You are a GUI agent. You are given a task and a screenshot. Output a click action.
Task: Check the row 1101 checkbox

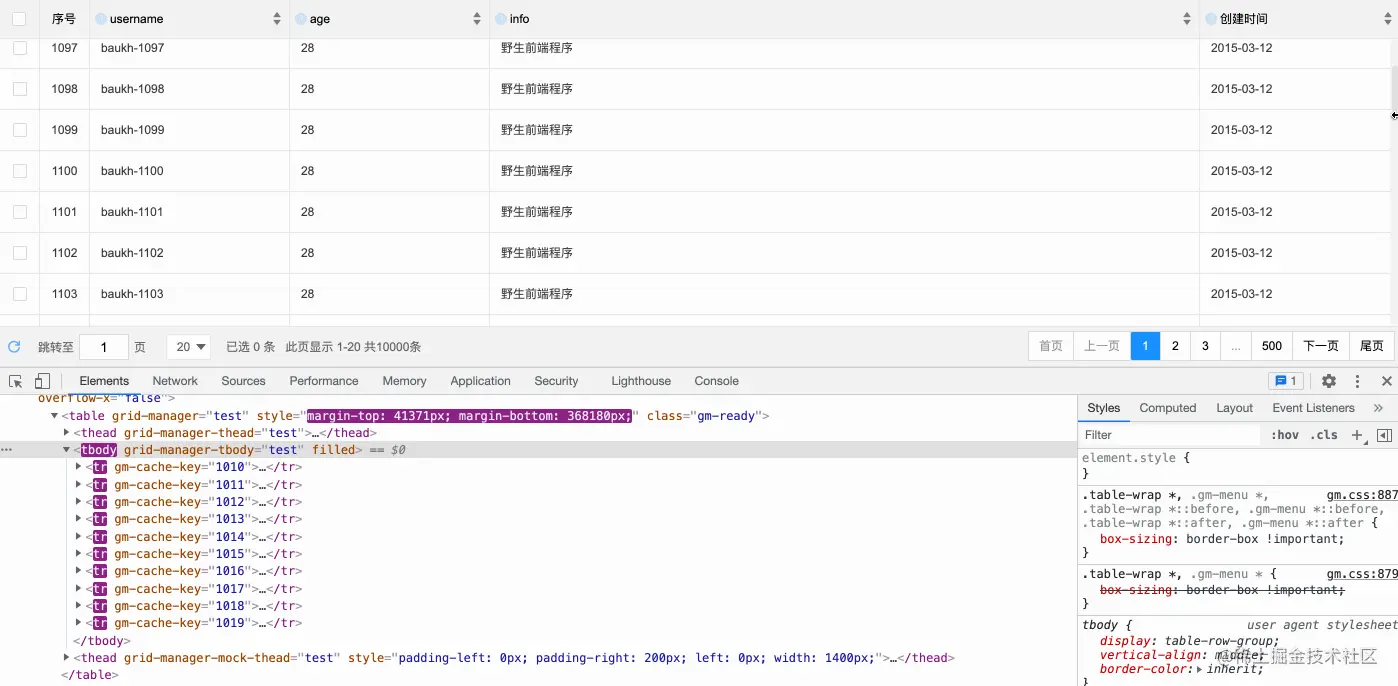coord(20,212)
